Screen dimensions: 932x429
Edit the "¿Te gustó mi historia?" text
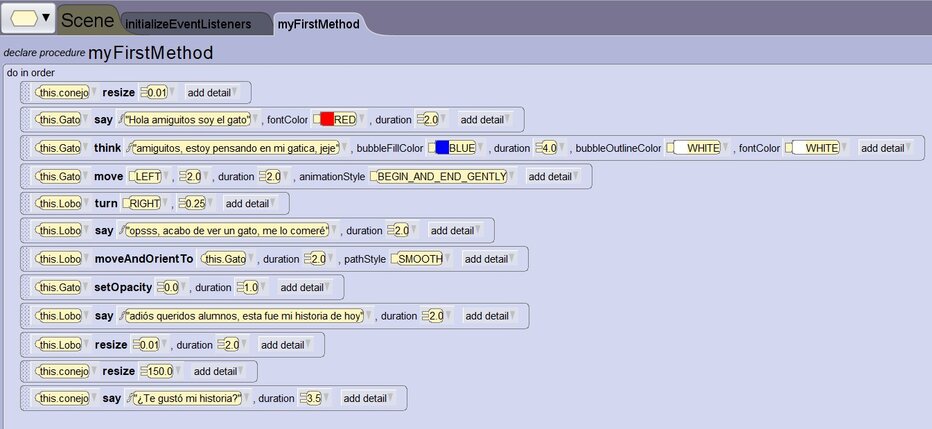click(x=190, y=398)
